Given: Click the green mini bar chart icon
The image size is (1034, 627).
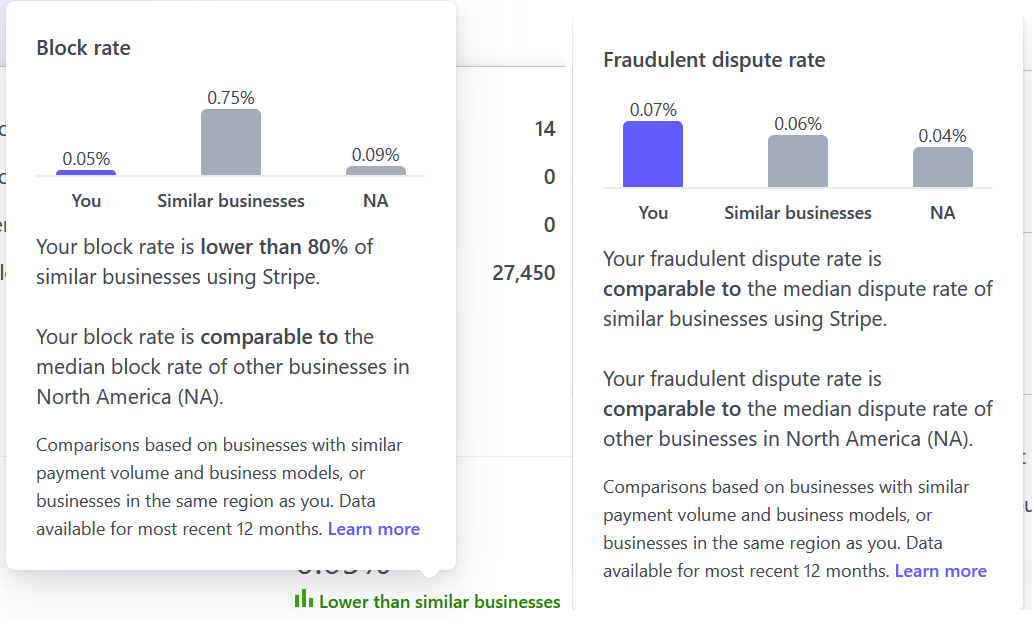Looking at the screenshot, I should [305, 601].
